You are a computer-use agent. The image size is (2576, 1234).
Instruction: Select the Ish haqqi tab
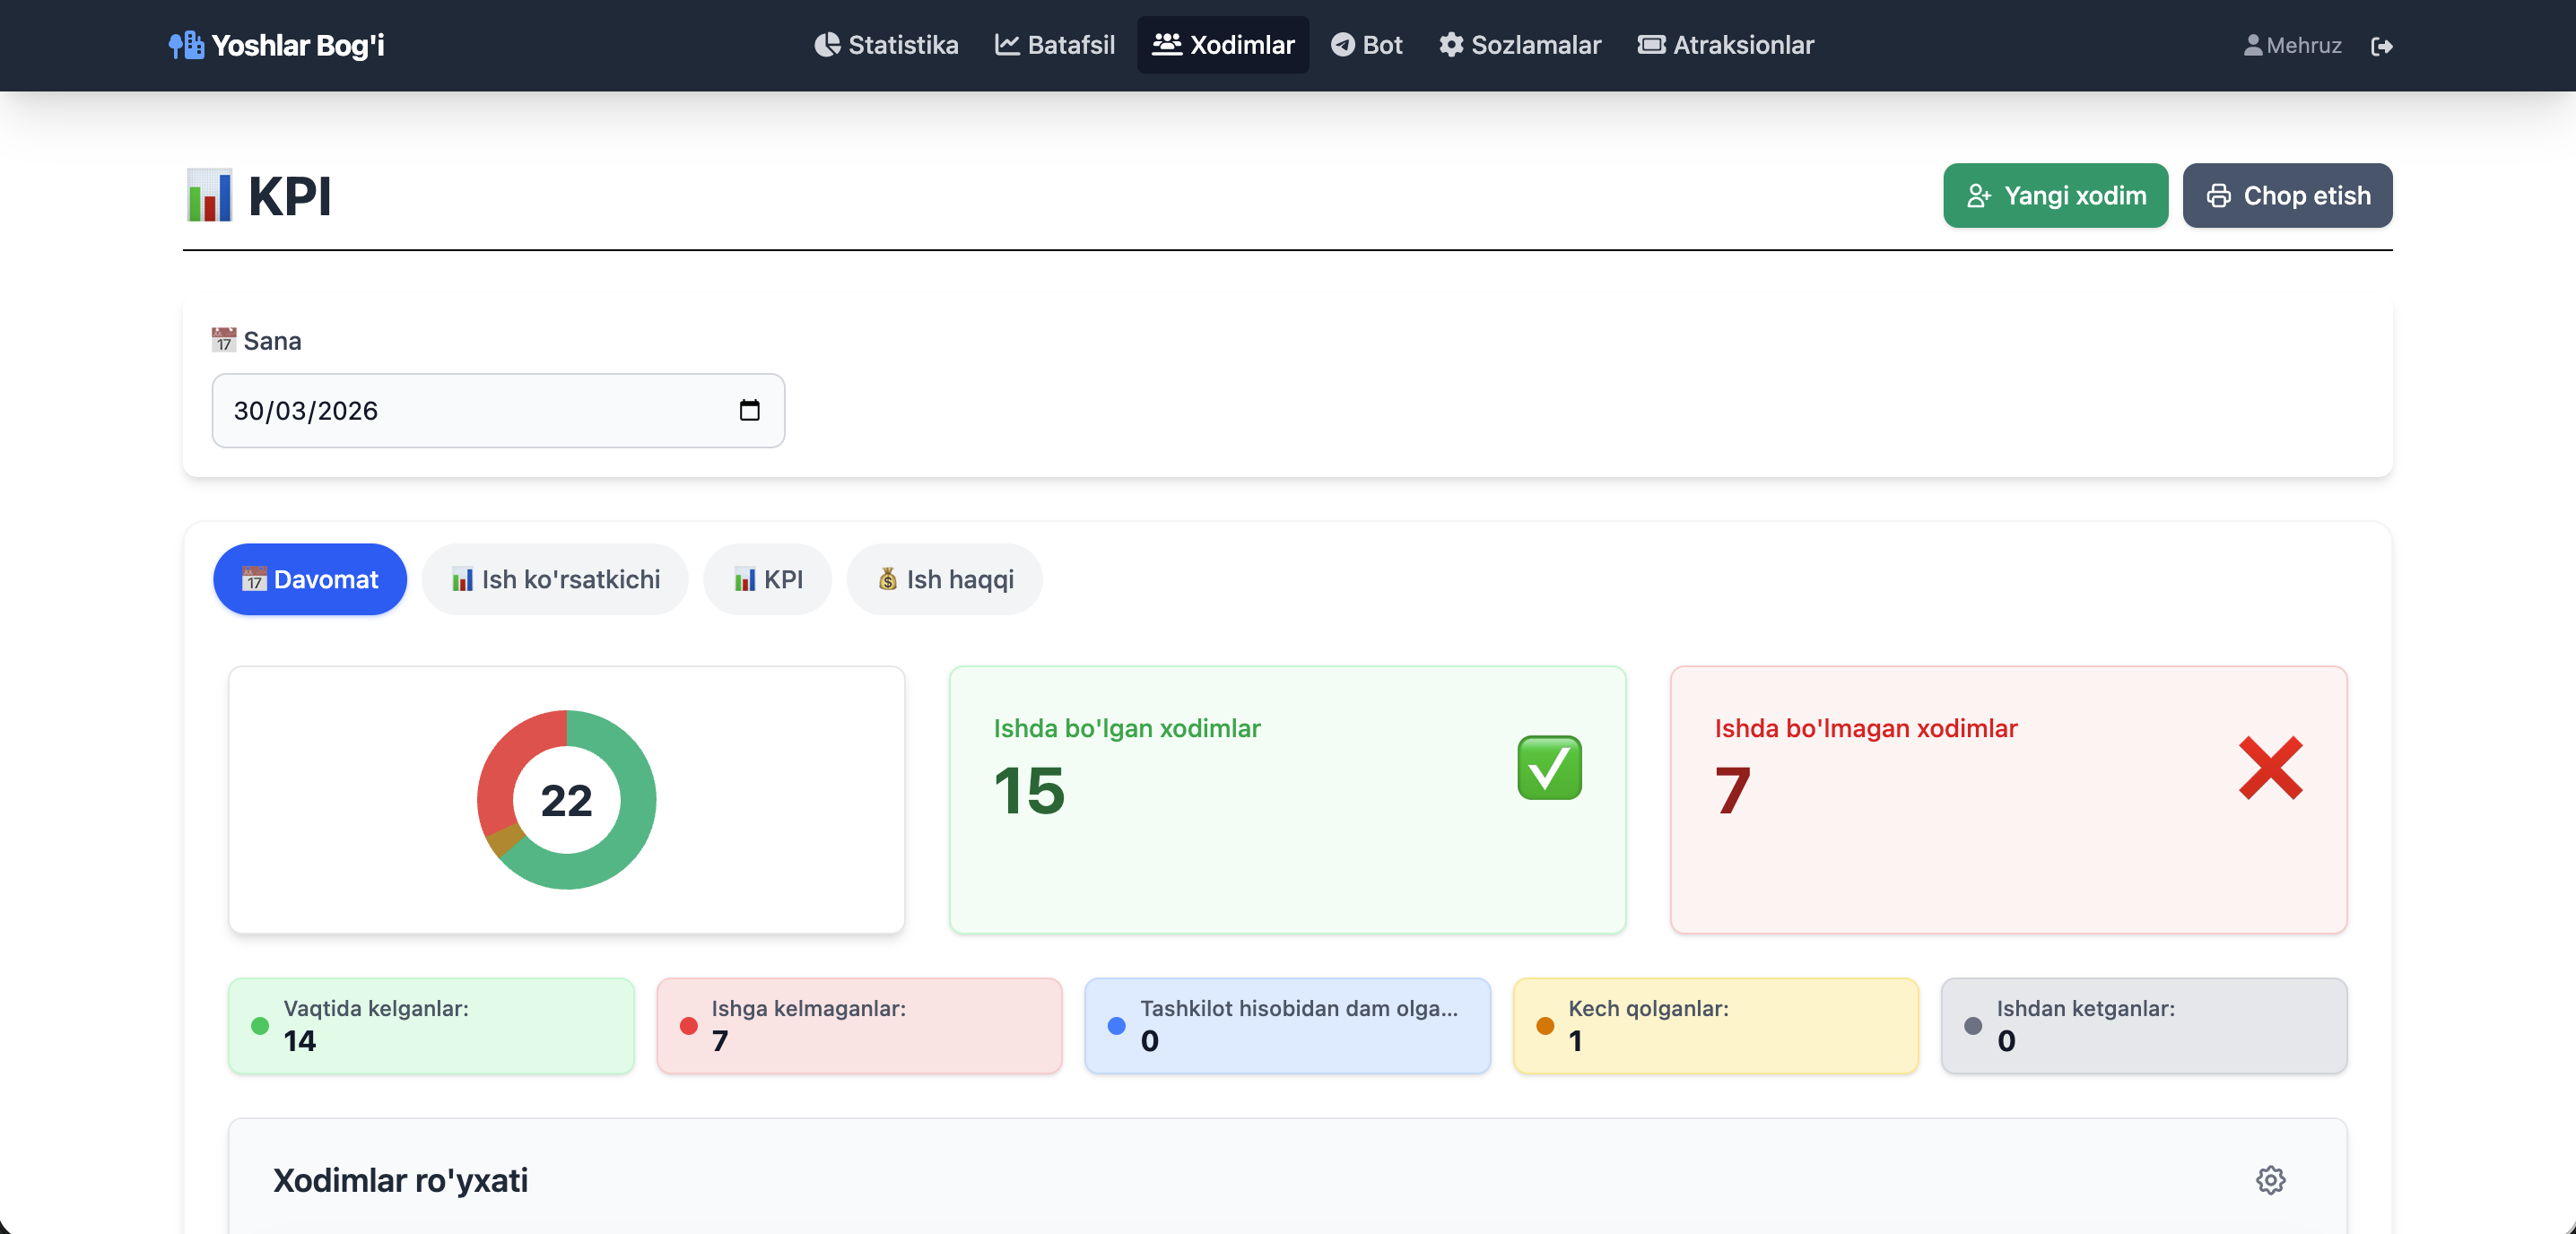[x=945, y=579]
